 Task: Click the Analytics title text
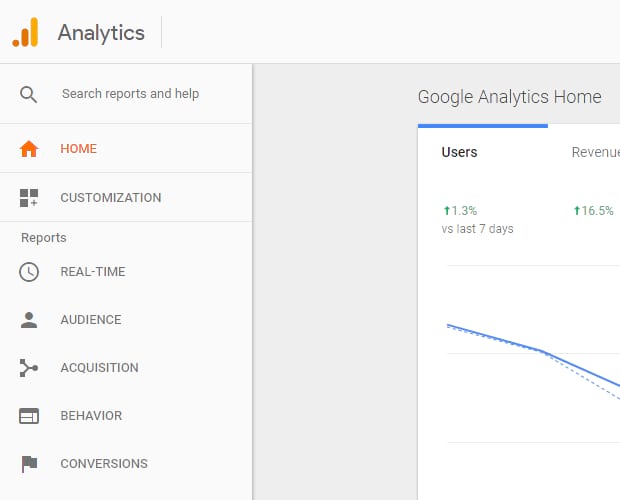[x=101, y=33]
